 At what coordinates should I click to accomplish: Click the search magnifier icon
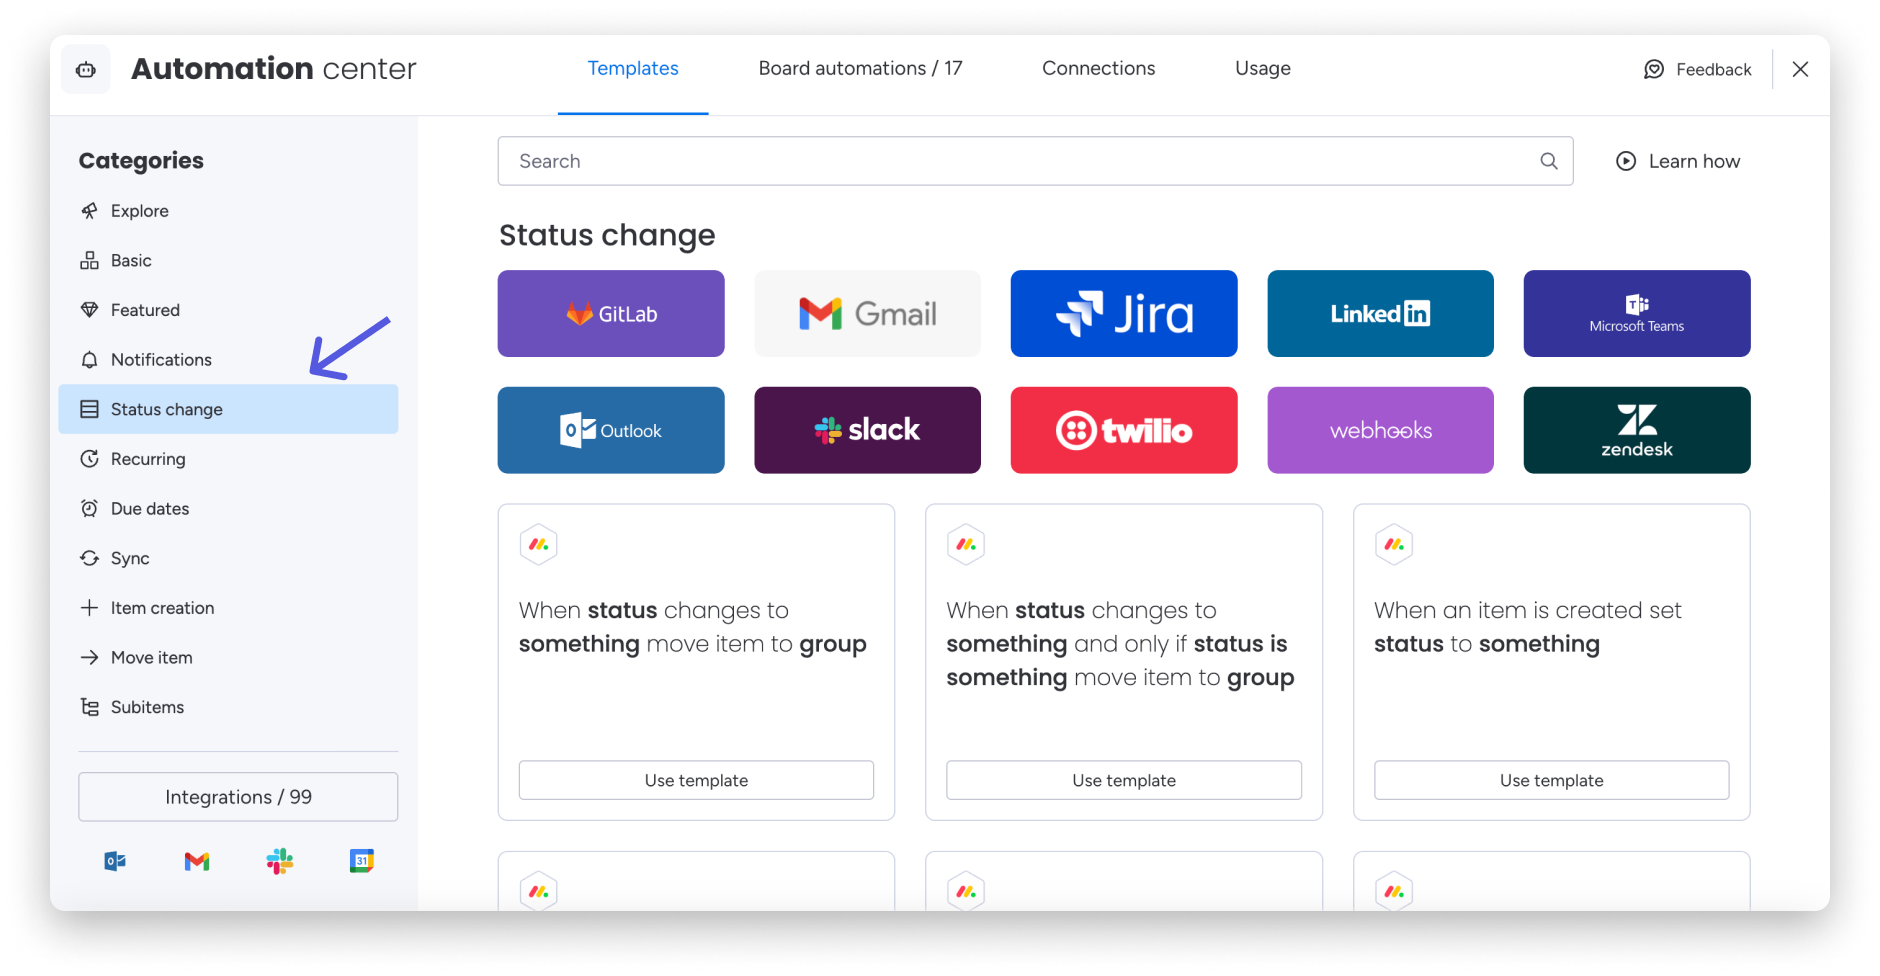click(x=1548, y=160)
